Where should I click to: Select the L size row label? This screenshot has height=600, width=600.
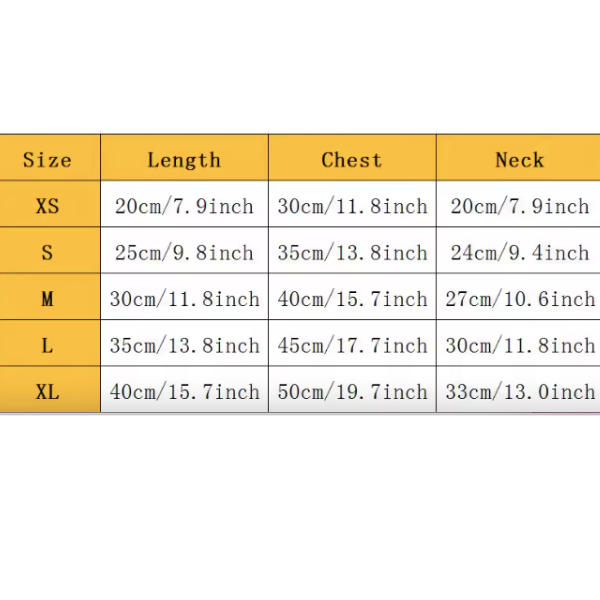pyautogui.click(x=48, y=345)
